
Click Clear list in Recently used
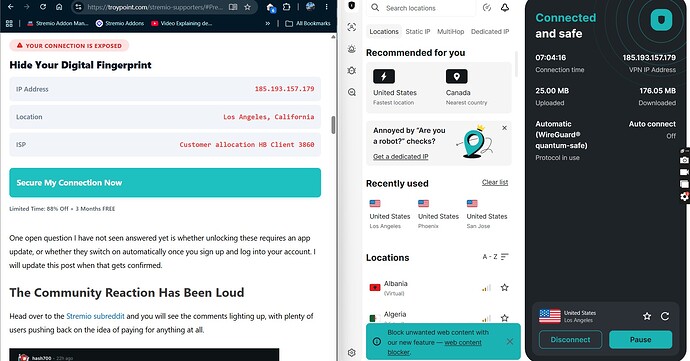495,182
